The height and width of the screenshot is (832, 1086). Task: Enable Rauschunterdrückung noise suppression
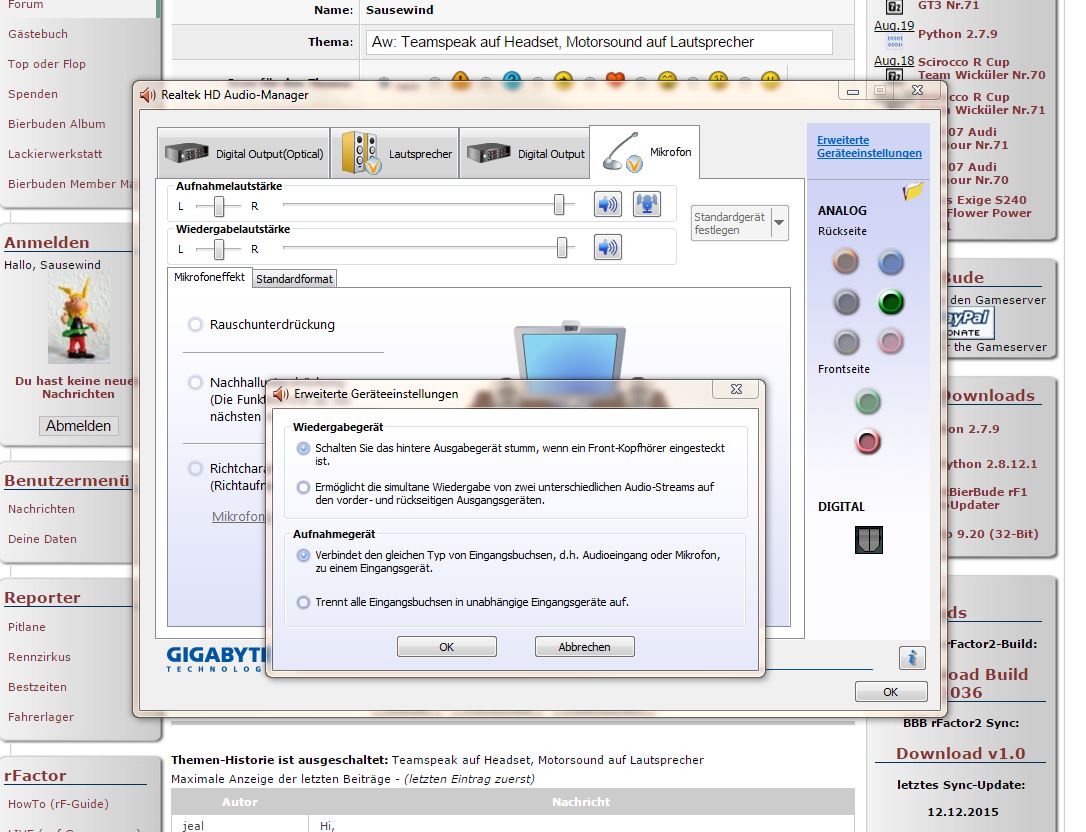[x=195, y=324]
